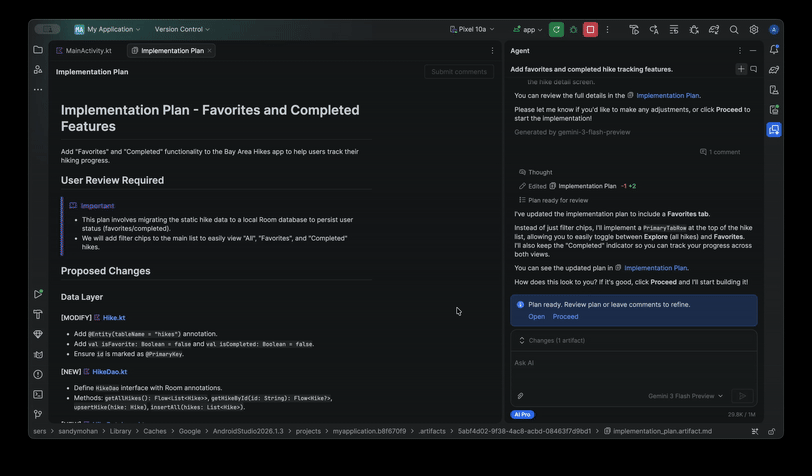Open the Resource Manager sidebar icon
This screenshot has width=812, height=476.
point(38,69)
